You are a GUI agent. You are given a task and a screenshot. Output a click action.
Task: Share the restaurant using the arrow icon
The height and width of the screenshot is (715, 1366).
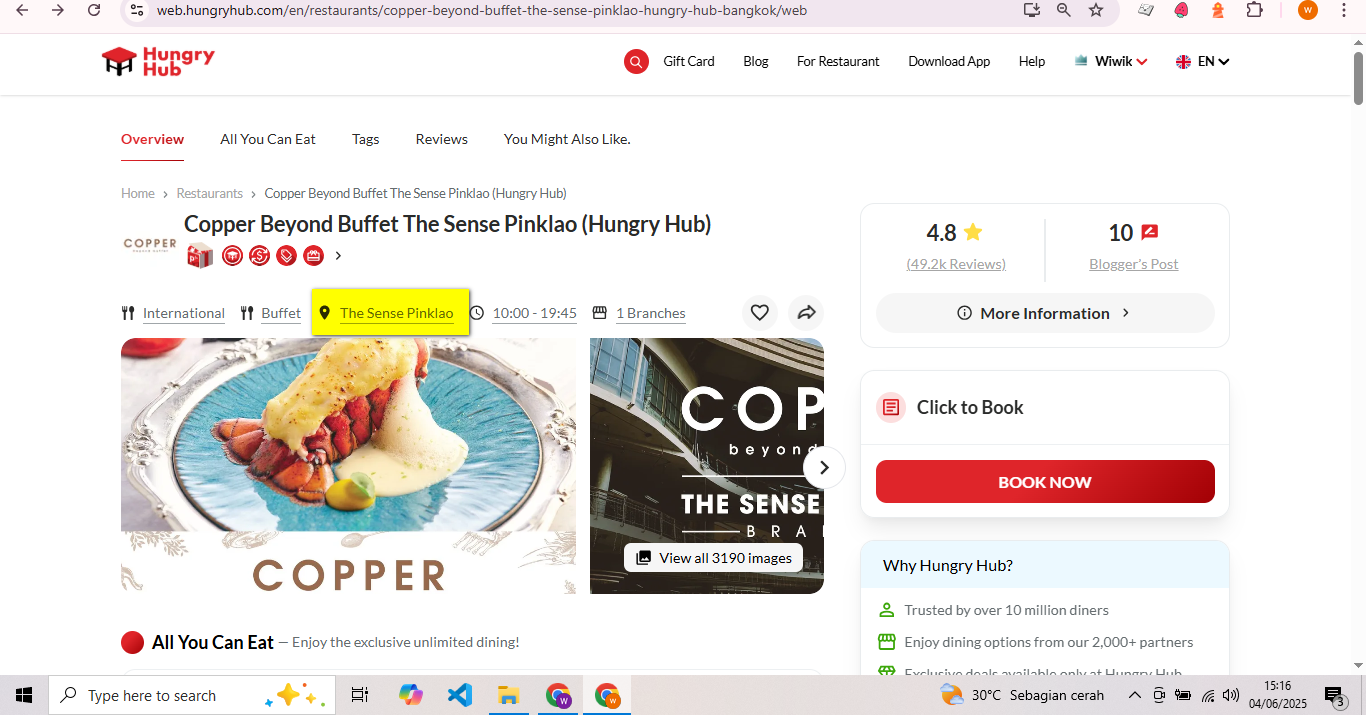pos(806,313)
